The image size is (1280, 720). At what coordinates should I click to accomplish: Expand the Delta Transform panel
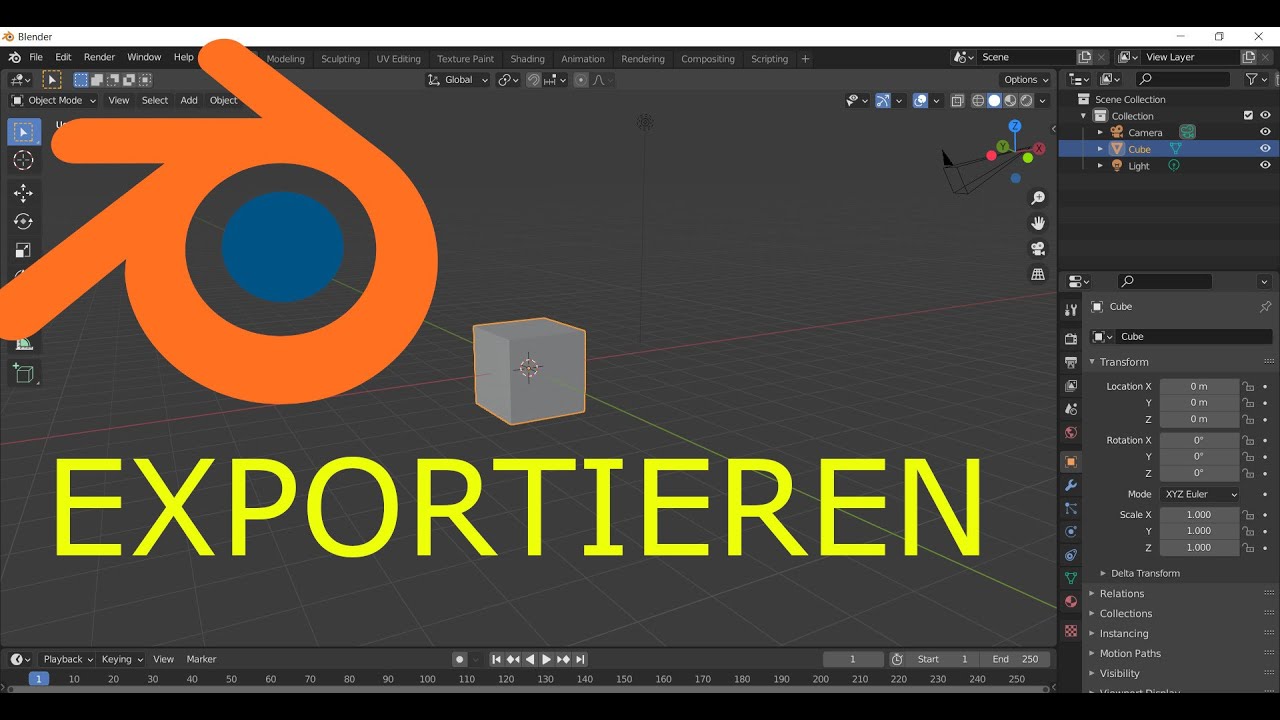pyautogui.click(x=1145, y=573)
